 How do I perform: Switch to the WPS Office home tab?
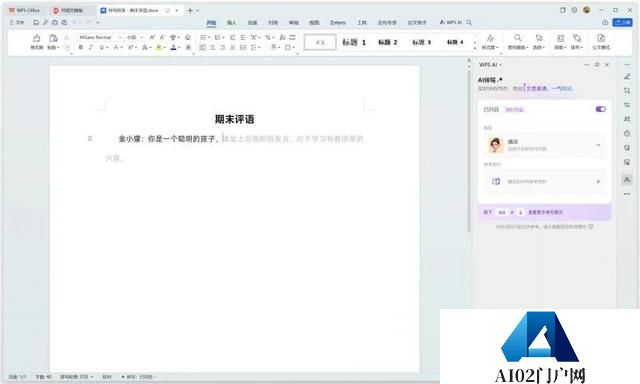pyautogui.click(x=24, y=10)
